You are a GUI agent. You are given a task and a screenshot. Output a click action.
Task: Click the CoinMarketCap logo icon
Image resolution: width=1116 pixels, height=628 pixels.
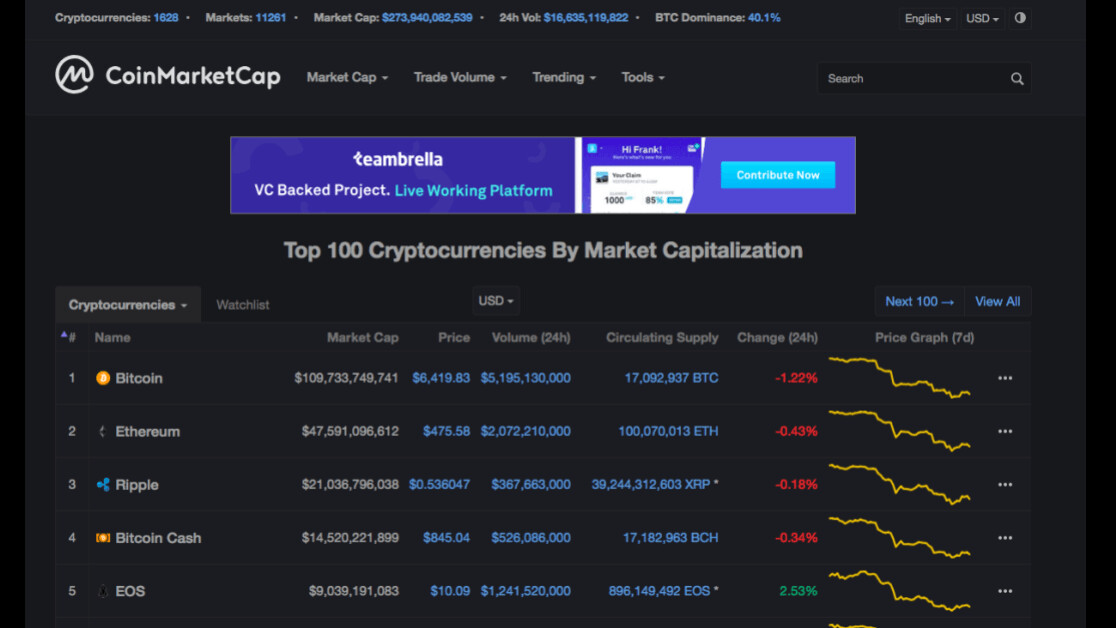74,75
